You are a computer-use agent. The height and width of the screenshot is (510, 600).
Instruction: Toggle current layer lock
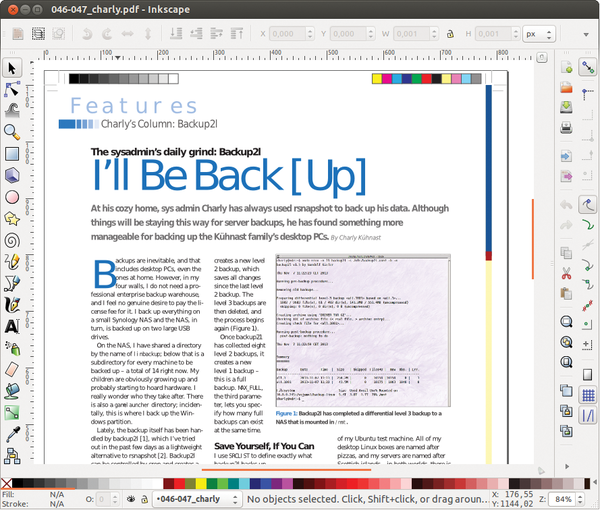point(145,499)
